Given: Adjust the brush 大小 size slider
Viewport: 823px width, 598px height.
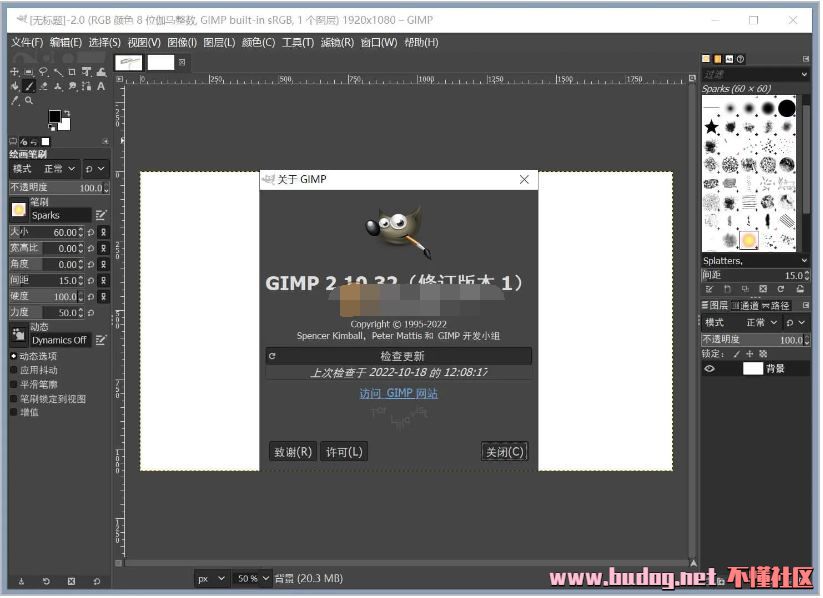Looking at the screenshot, I should point(47,232).
